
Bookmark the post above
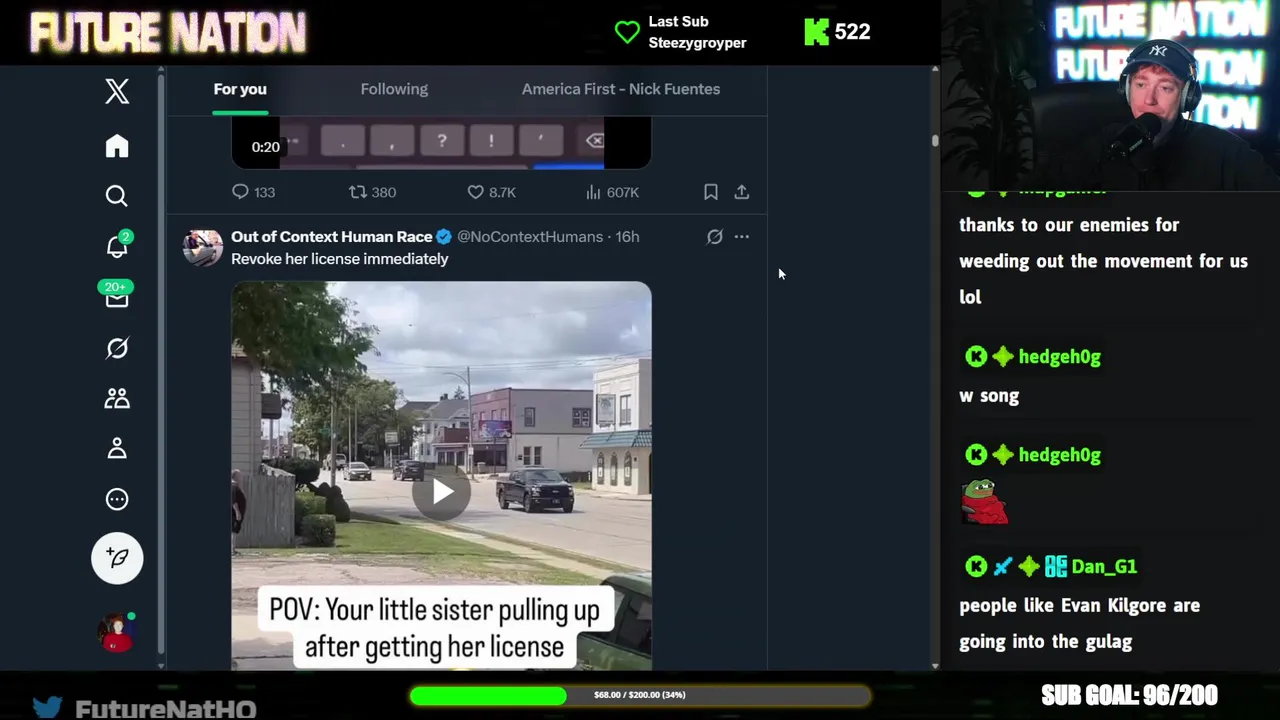click(710, 192)
